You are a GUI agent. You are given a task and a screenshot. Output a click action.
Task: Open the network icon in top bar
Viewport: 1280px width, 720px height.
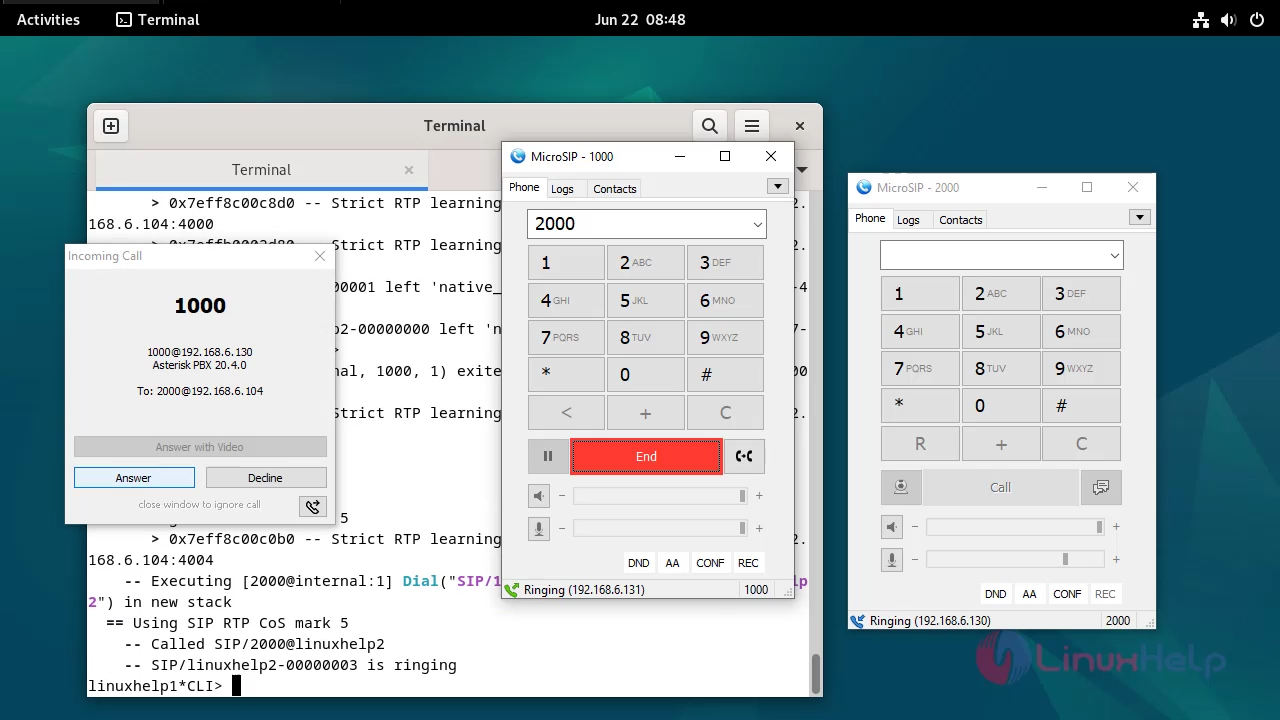(x=1201, y=19)
